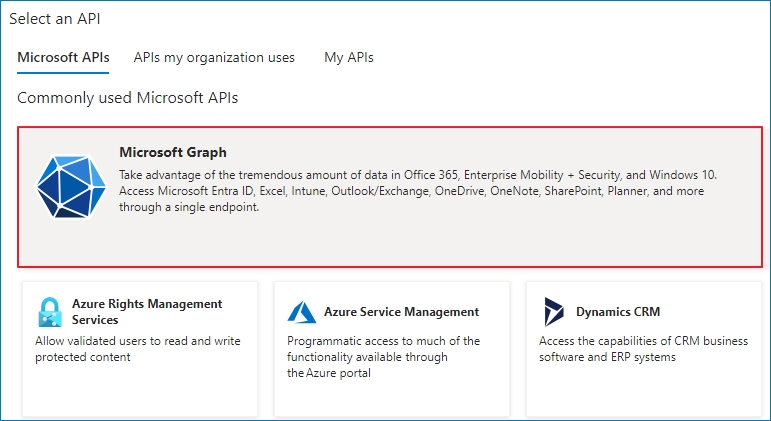Select the Microsoft Graph title
The width and height of the screenshot is (771, 421).
click(x=173, y=152)
